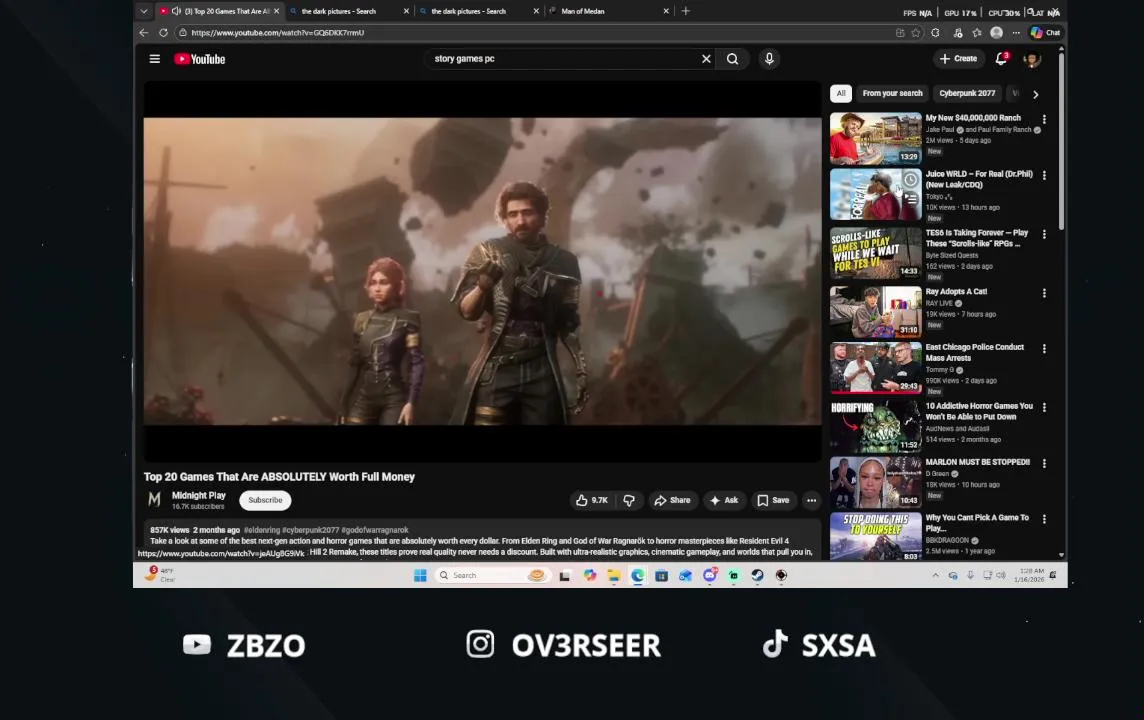This screenshot has width=1144, height=720.
Task: Open options for East Chicago Police video
Action: [1044, 349]
